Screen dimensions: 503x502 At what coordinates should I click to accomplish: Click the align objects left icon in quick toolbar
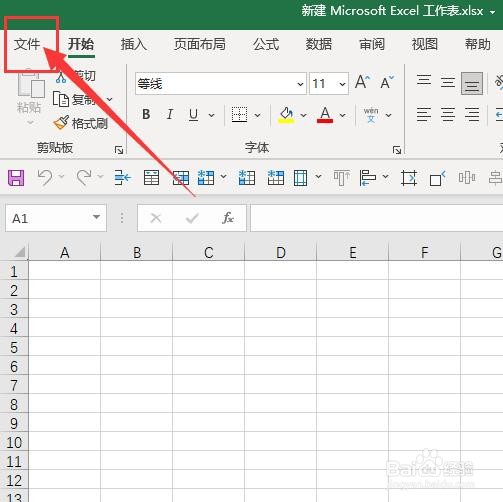coord(368,177)
